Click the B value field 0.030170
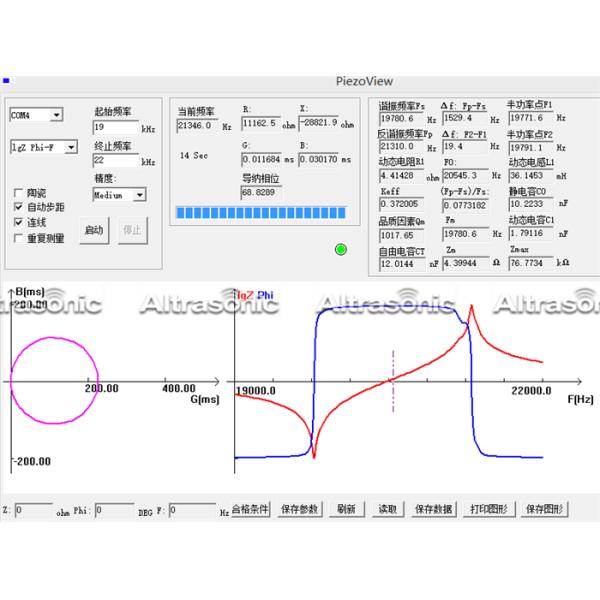This screenshot has height=600, width=600. [x=319, y=159]
